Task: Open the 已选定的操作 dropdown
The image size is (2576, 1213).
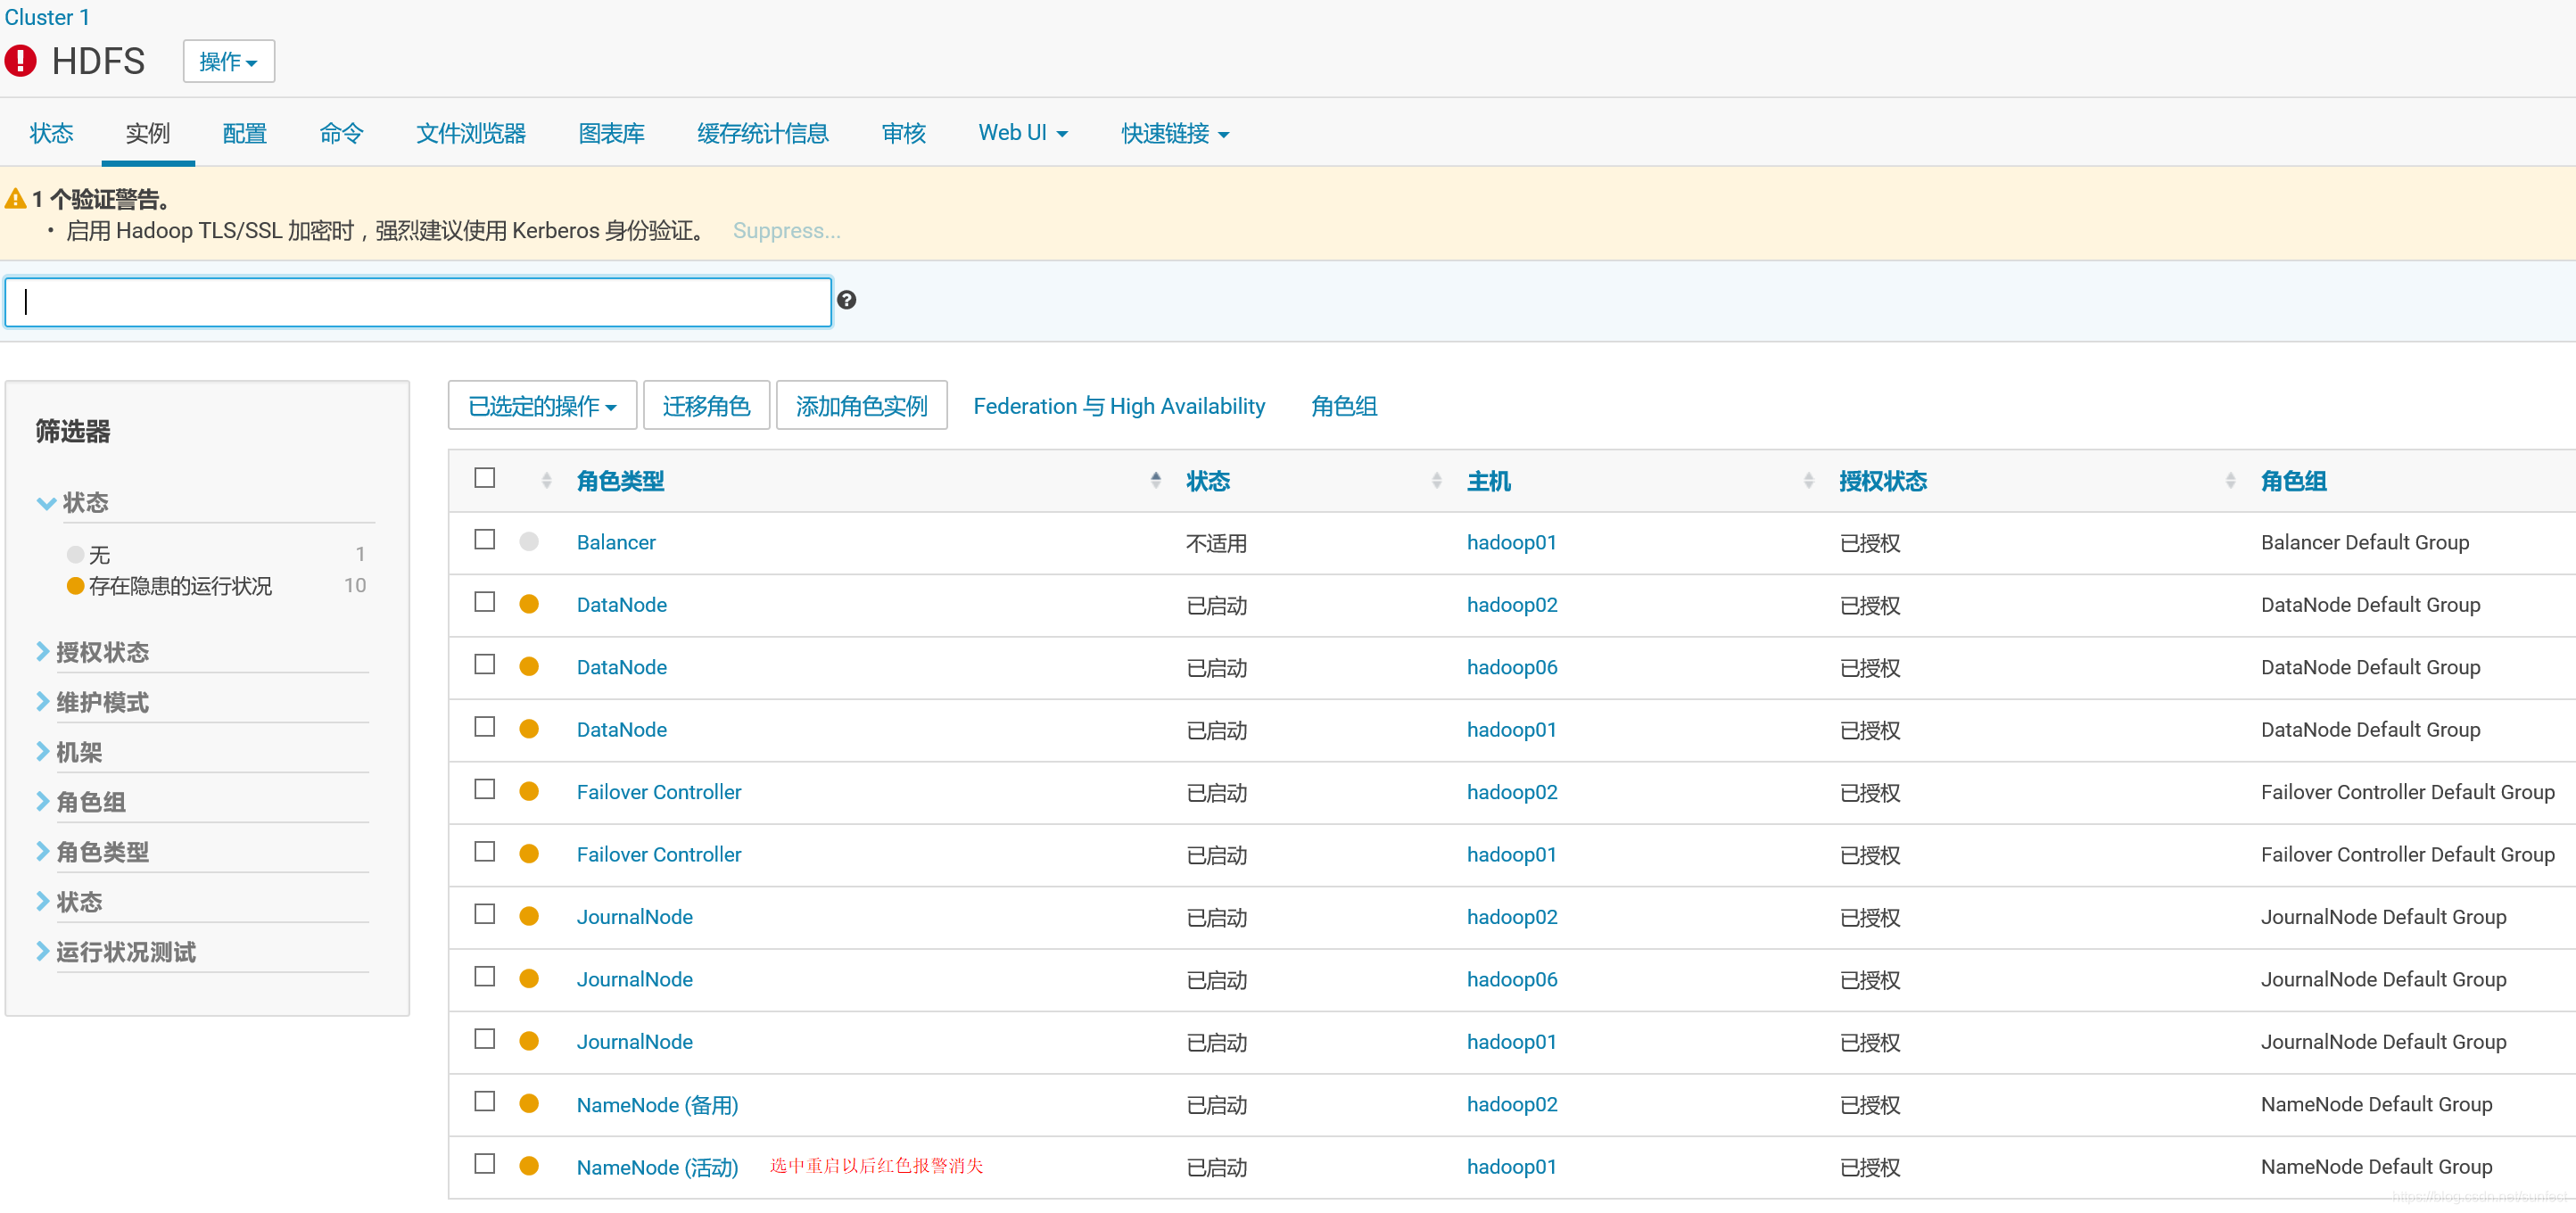Action: [542, 406]
